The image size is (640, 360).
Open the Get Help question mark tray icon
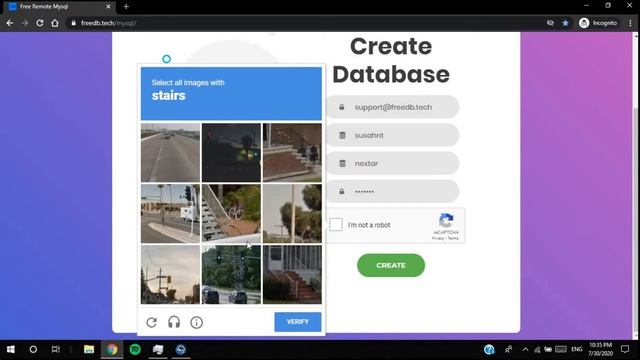click(x=489, y=349)
